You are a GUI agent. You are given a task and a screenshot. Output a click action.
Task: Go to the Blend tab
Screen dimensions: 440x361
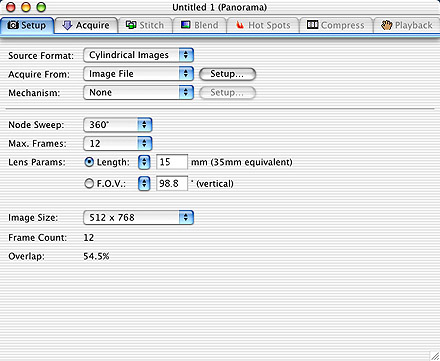[x=200, y=25]
